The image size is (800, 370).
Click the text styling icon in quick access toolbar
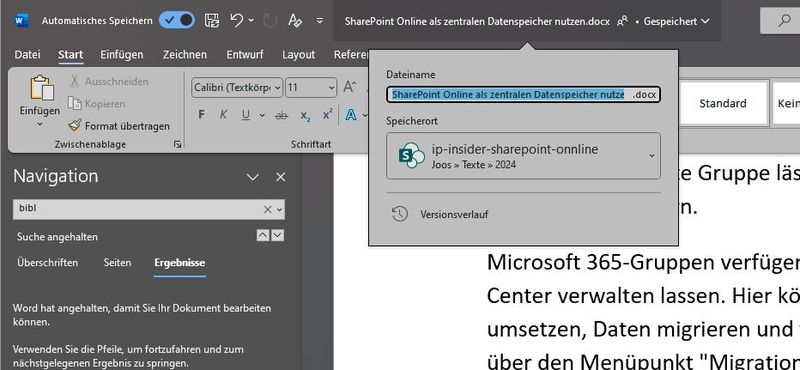(x=295, y=20)
